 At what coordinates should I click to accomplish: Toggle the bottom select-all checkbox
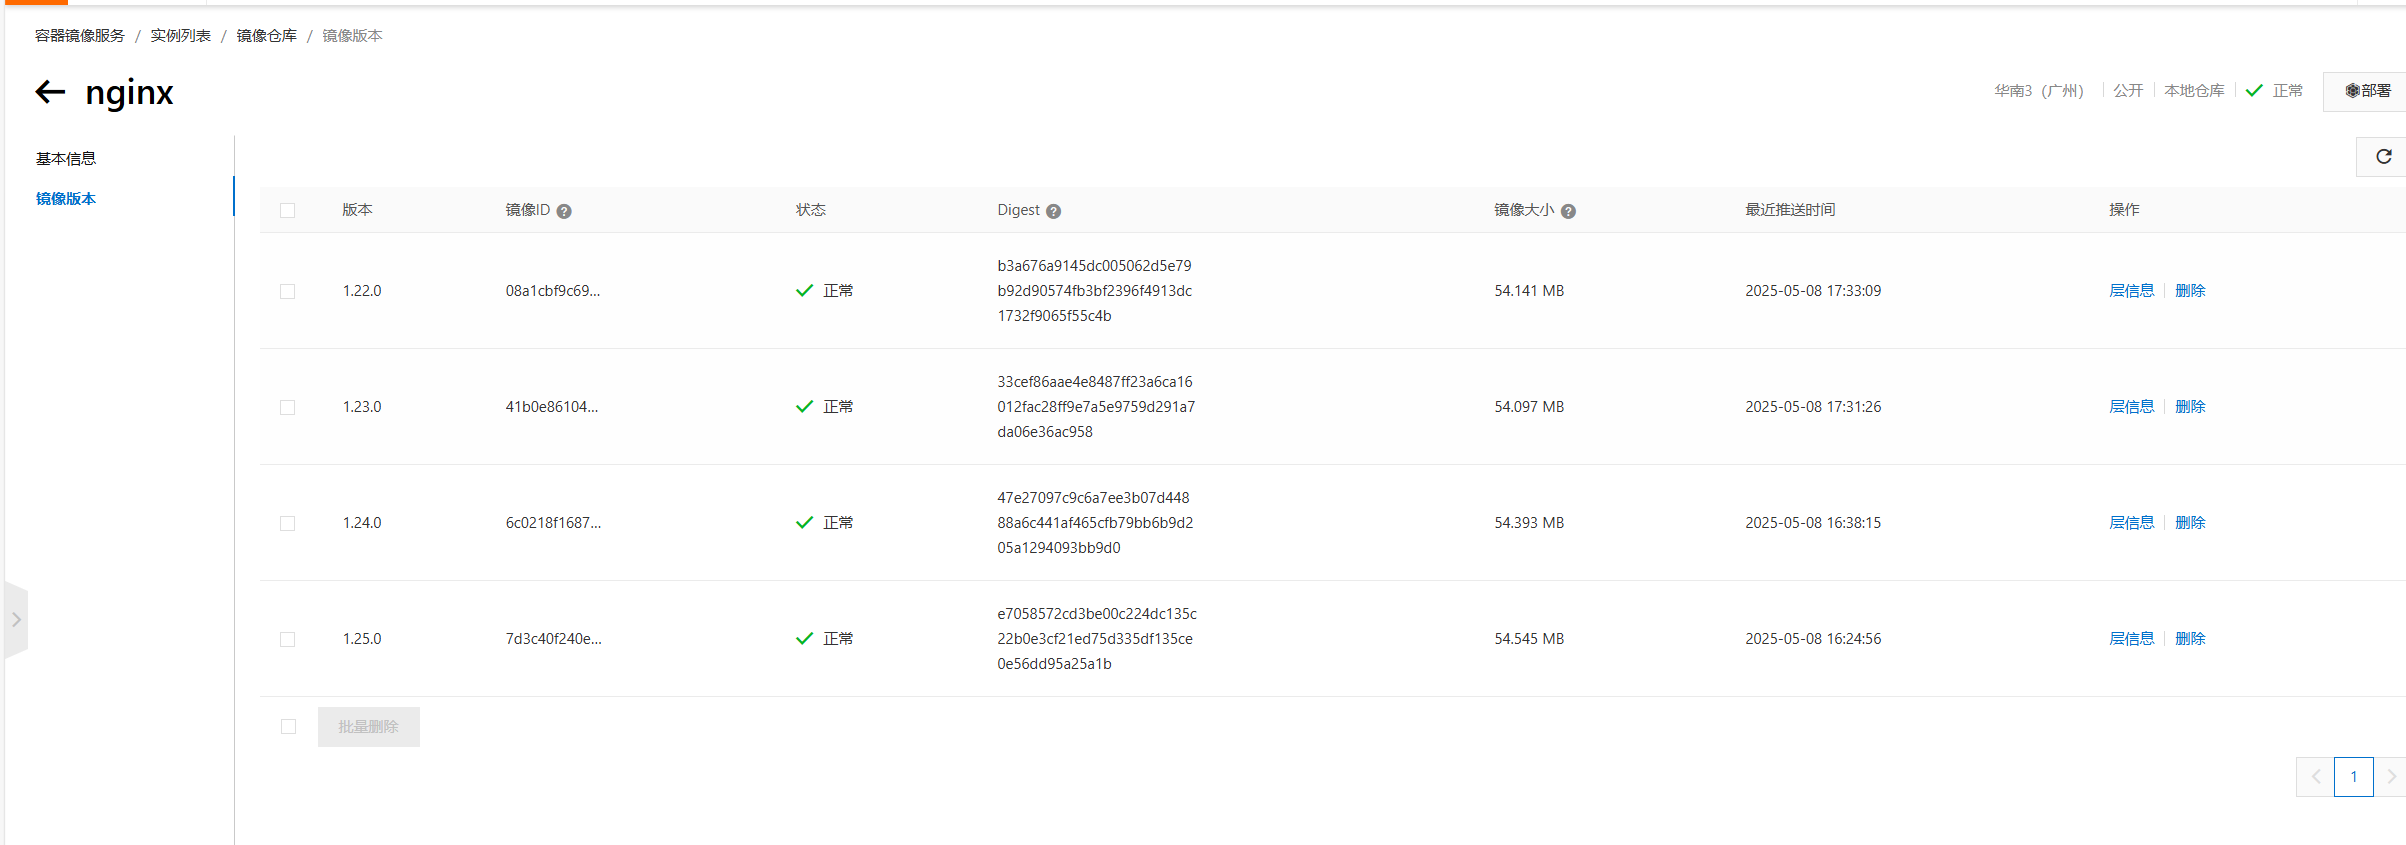tap(288, 727)
